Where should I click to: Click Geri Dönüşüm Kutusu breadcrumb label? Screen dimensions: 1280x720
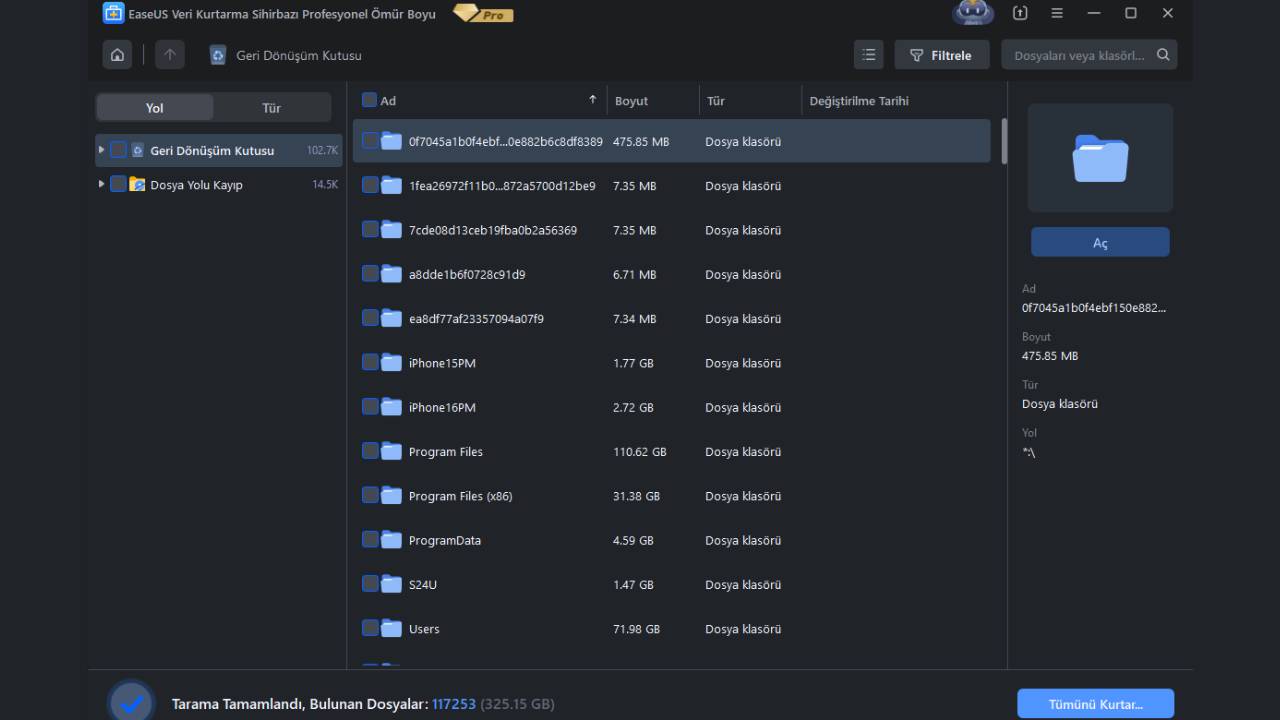coord(299,56)
